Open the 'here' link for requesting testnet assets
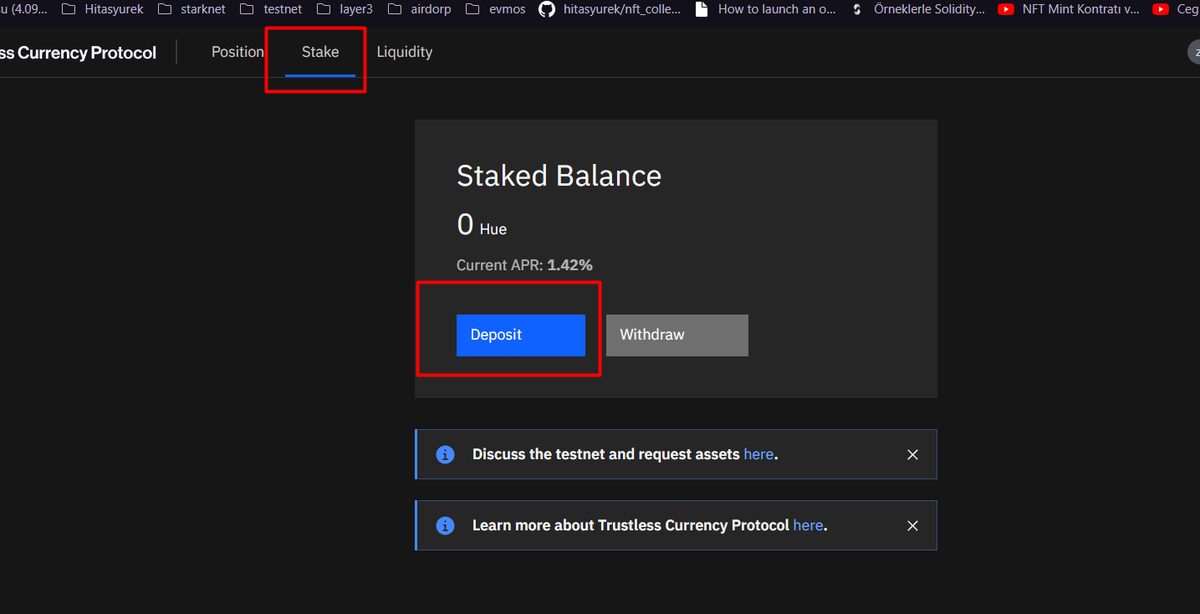The height and width of the screenshot is (614, 1200). click(758, 454)
